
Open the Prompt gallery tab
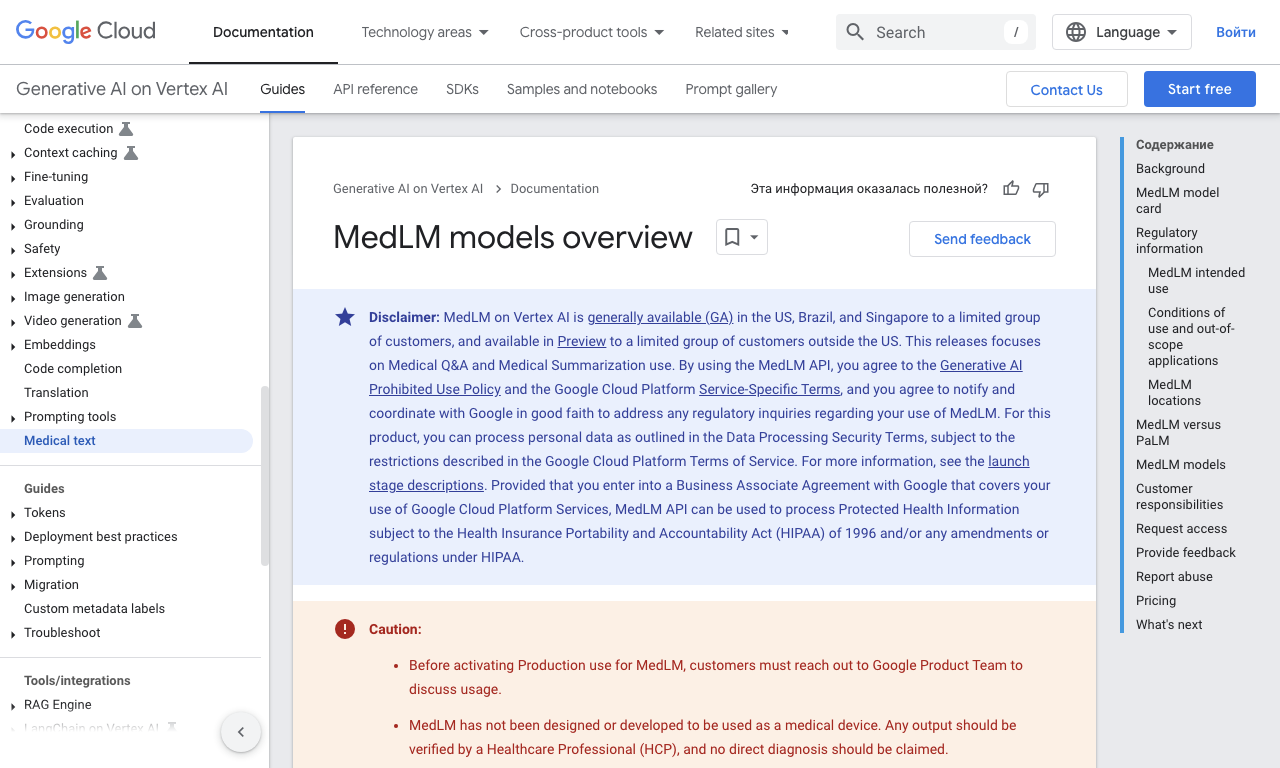coord(731,89)
